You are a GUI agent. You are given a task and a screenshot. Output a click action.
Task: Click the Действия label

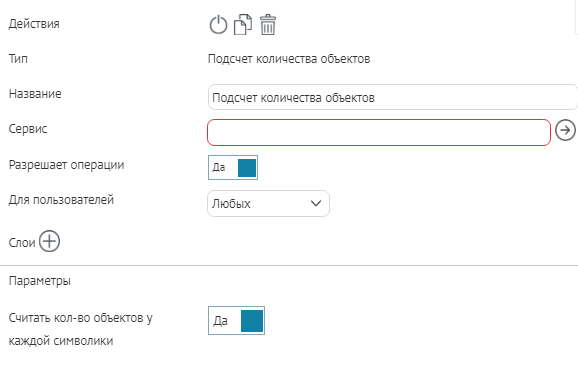click(x=34, y=24)
